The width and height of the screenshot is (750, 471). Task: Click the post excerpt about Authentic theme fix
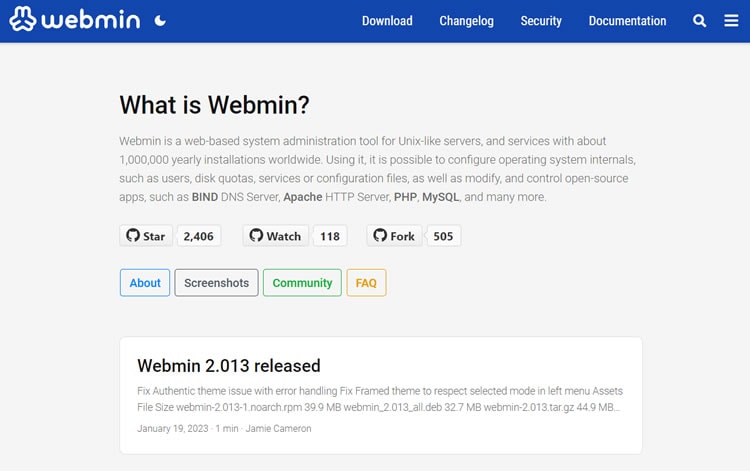(x=380, y=399)
